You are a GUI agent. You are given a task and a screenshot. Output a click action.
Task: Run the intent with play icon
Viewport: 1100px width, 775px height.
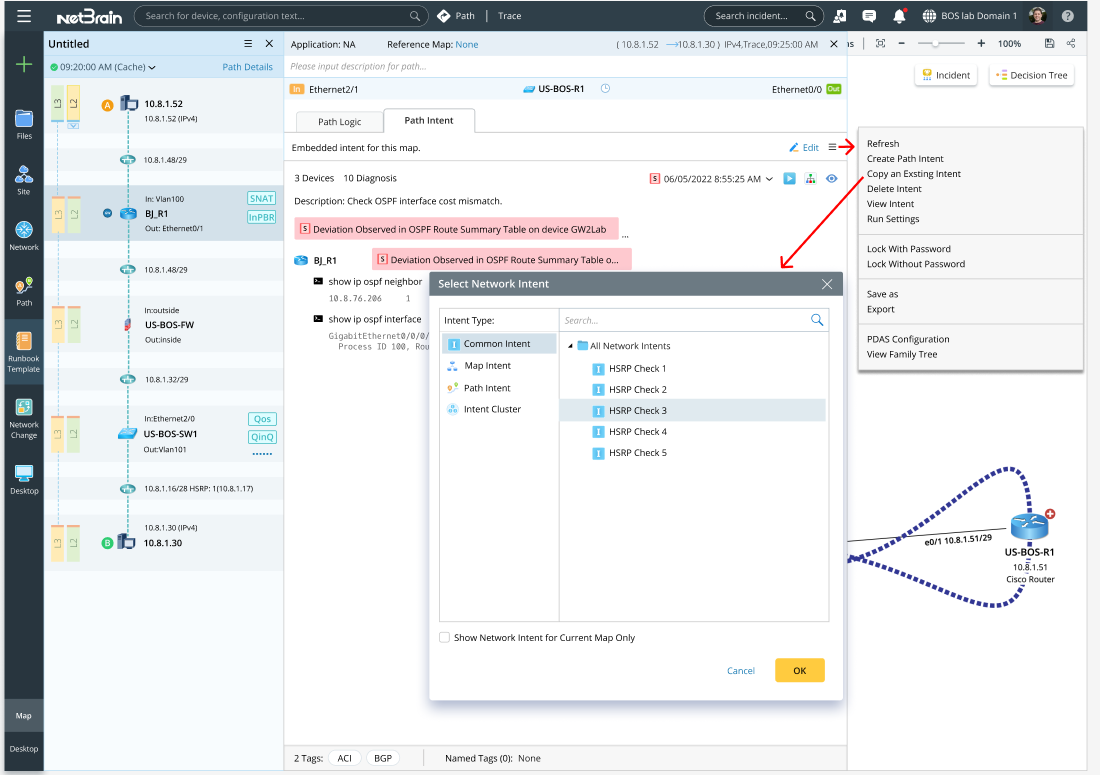pyautogui.click(x=789, y=178)
